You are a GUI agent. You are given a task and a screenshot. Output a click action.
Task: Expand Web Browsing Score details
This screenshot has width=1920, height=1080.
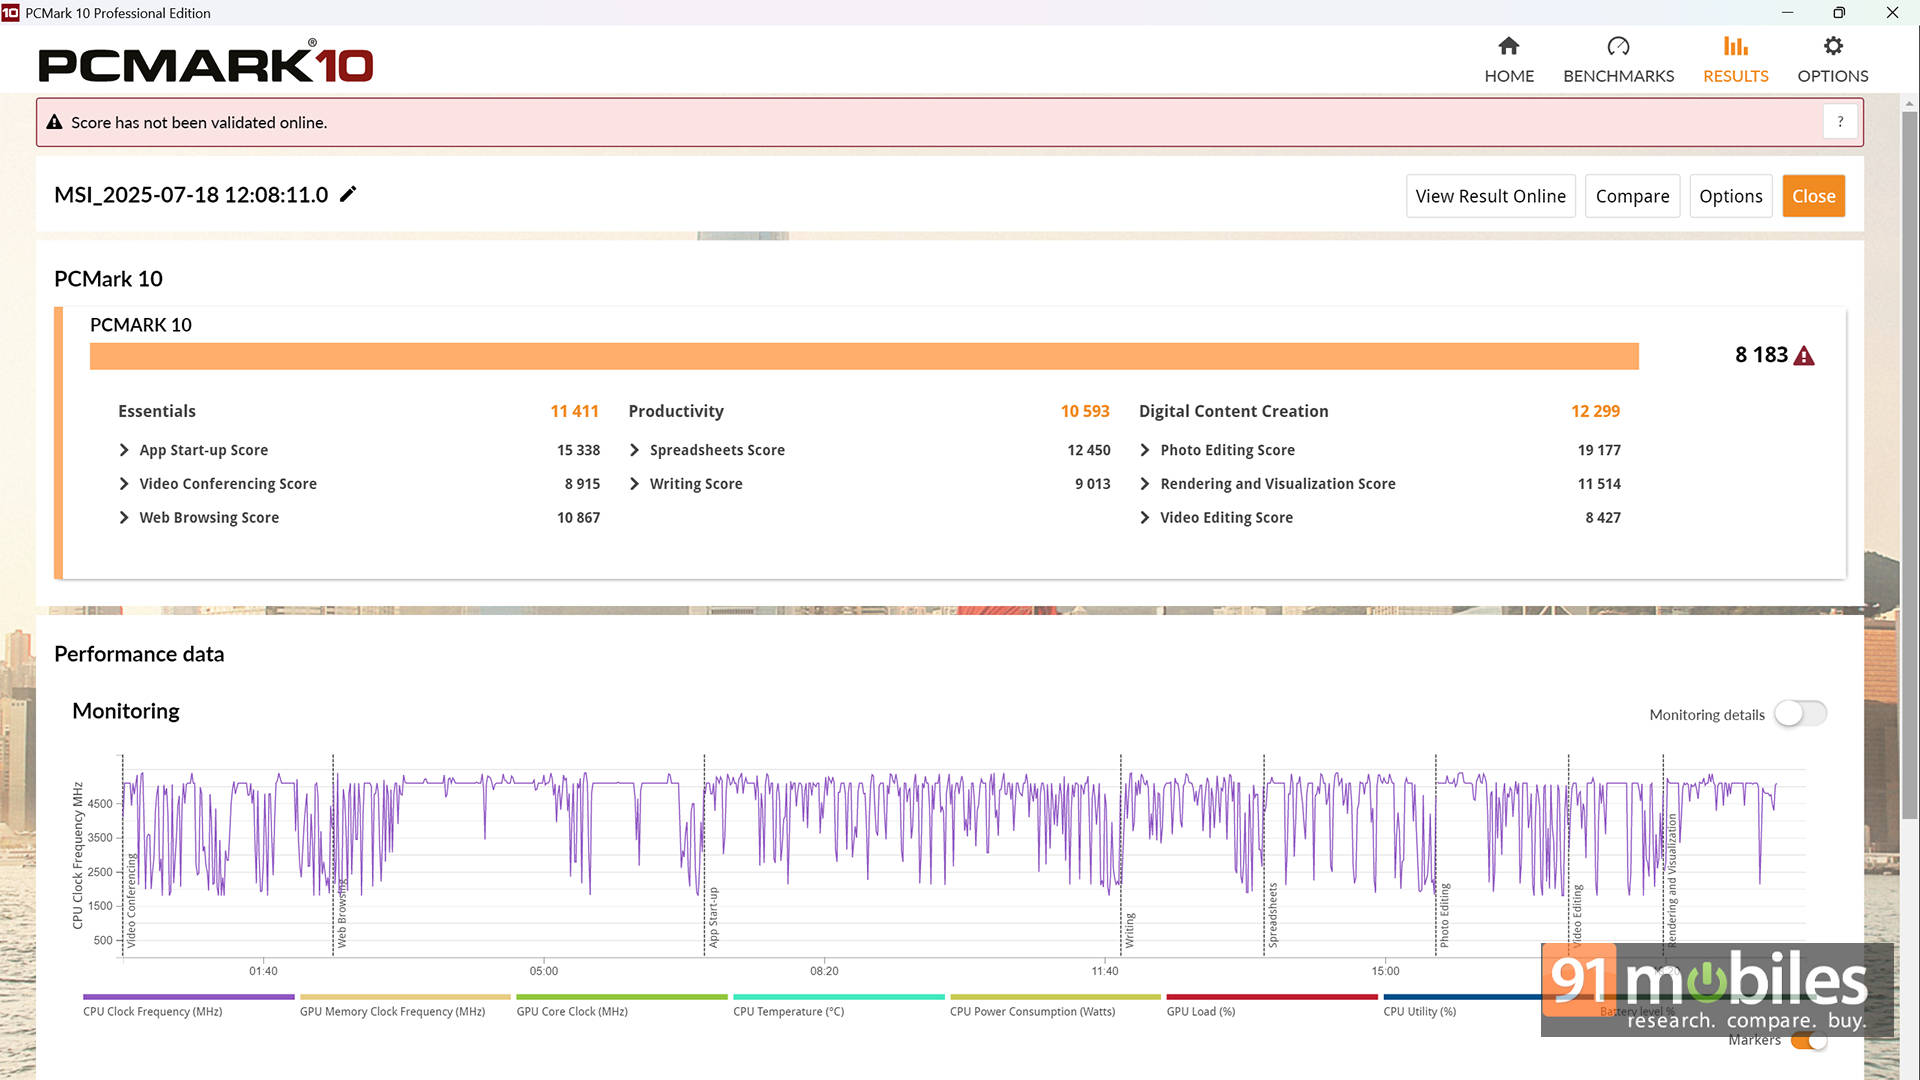click(x=124, y=518)
